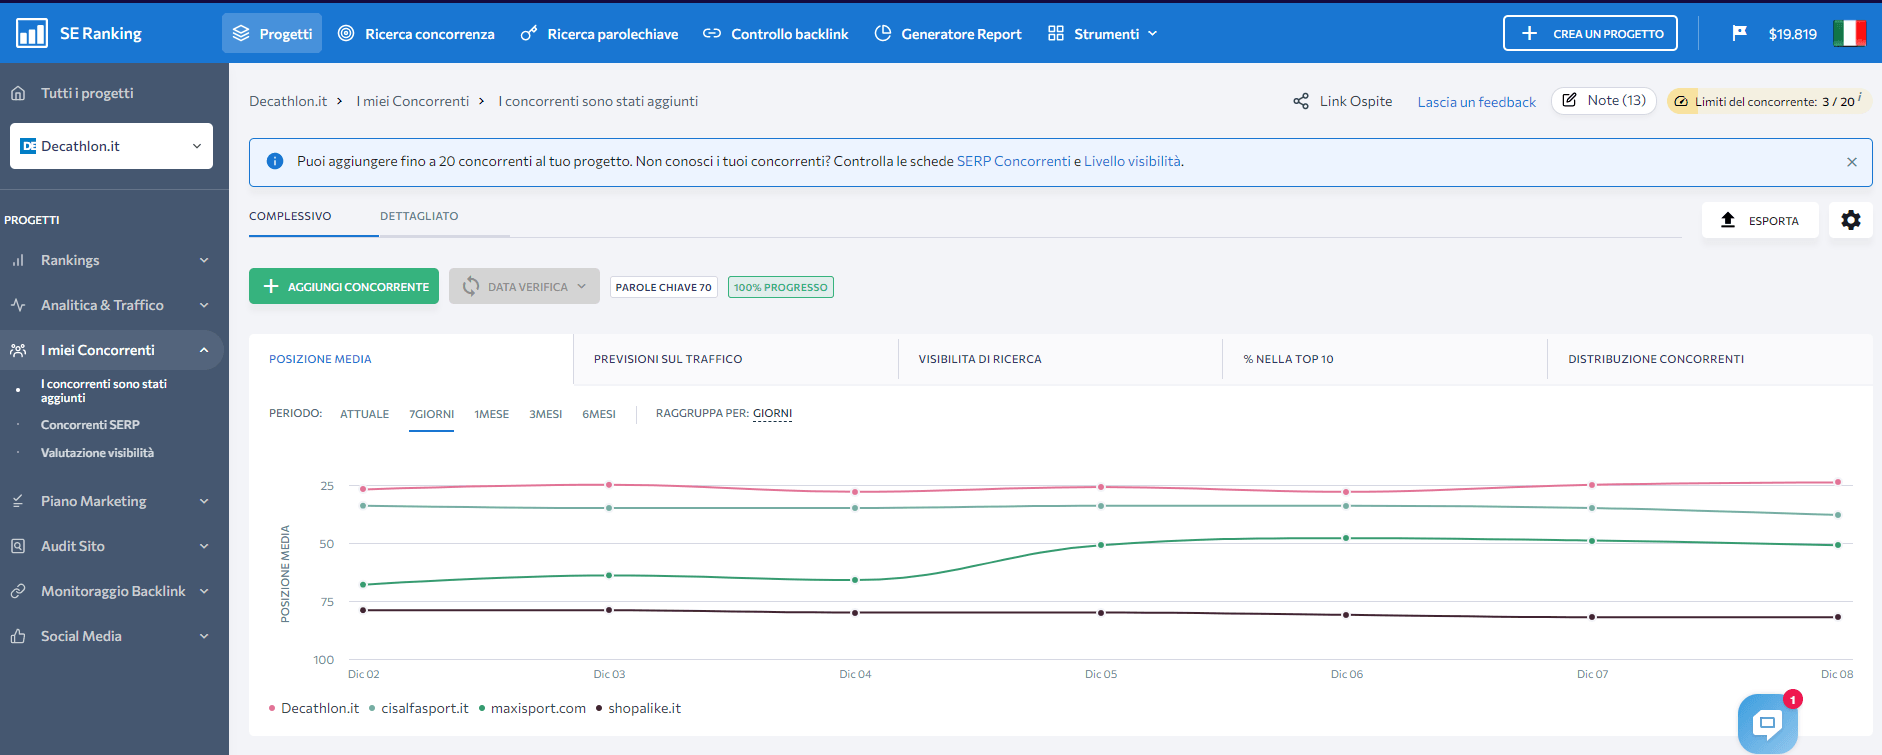1882x755 pixels.
Task: Toggle shopalike.it series in chart legend
Action: [639, 708]
